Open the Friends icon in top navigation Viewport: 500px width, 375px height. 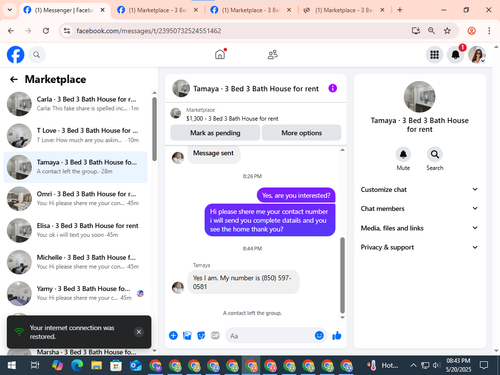pyautogui.click(x=273, y=54)
